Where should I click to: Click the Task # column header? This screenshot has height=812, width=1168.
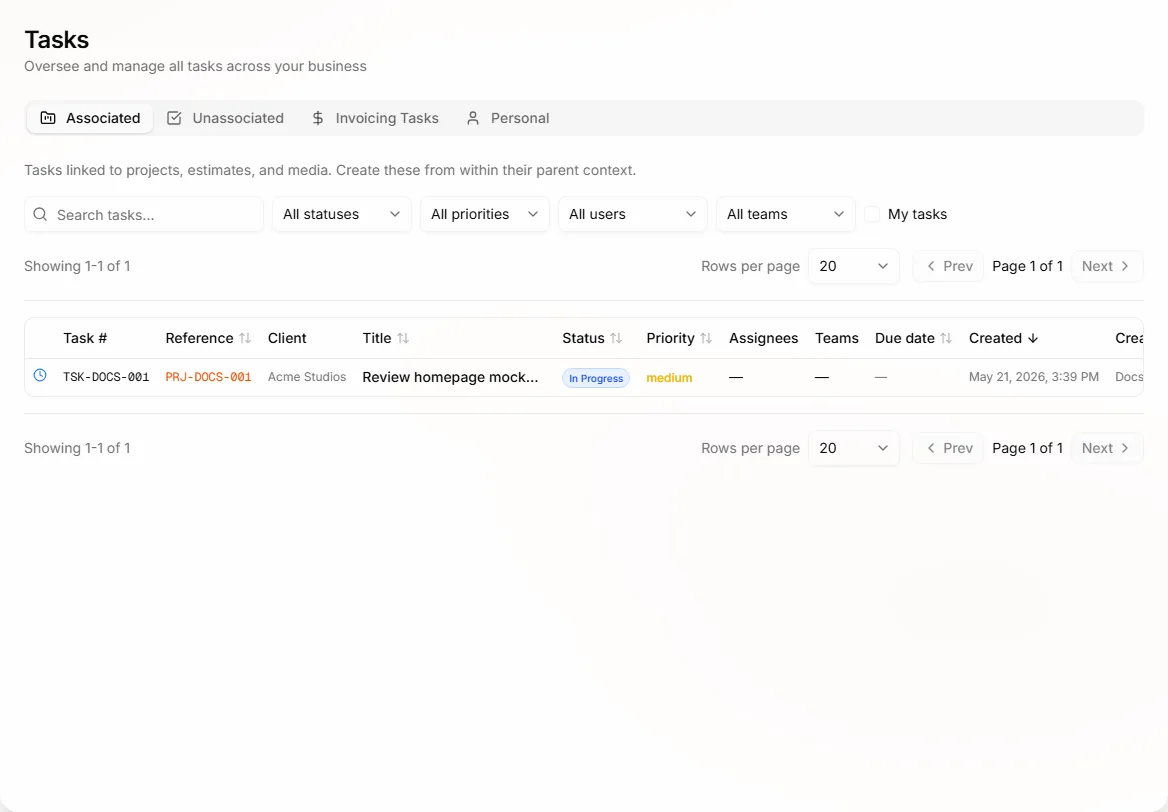tap(85, 338)
